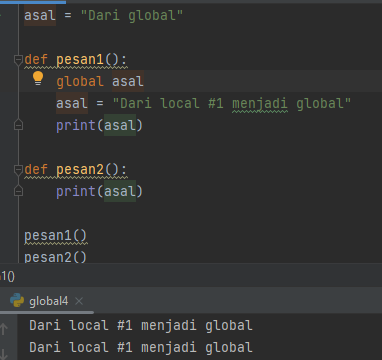382x360 pixels.
Task: Click the Python icon on global4 tab
Action: 17,300
